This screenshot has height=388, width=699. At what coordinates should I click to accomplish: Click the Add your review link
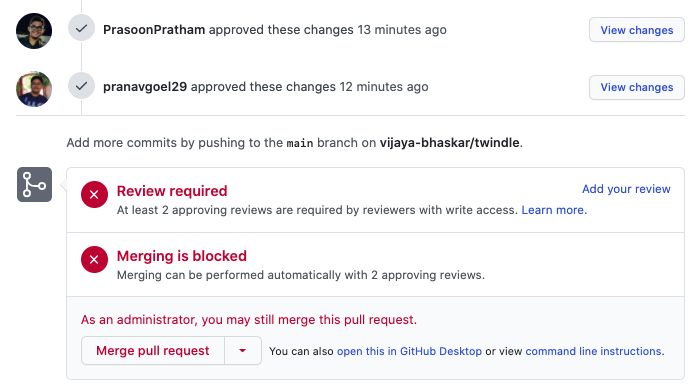[x=626, y=189]
